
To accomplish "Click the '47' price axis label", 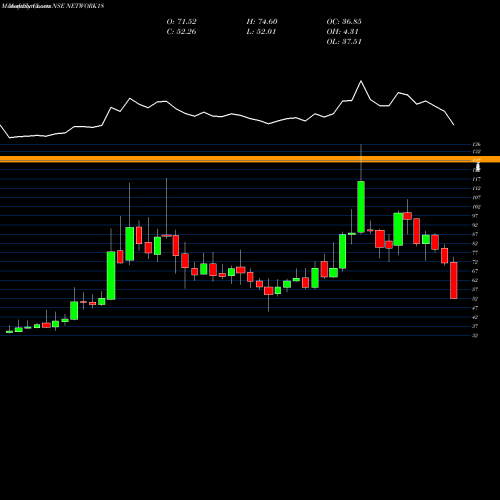I will point(475,308).
